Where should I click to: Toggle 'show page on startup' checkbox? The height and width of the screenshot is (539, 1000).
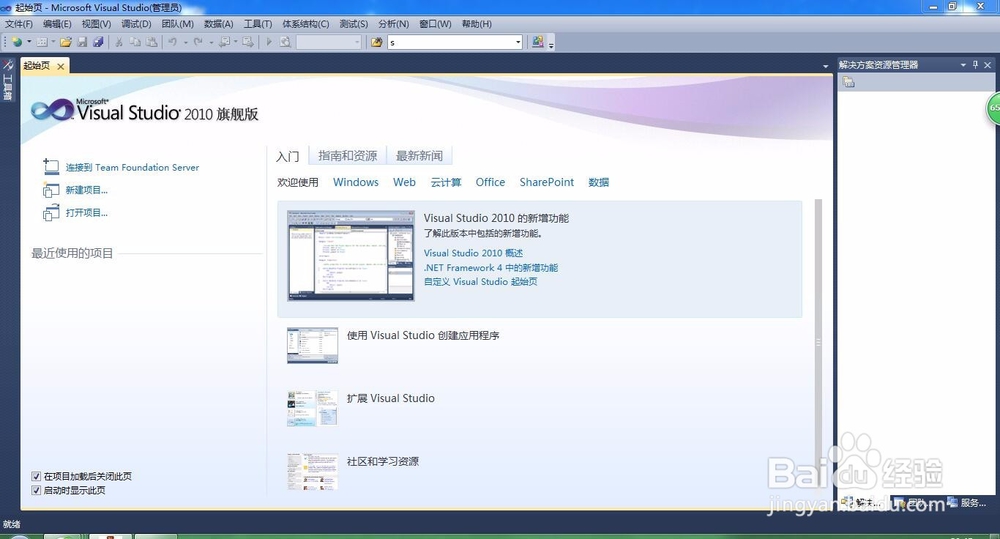coord(36,491)
